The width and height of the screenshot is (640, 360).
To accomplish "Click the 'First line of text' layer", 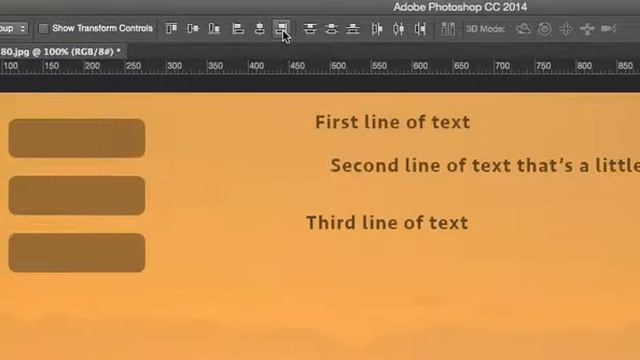I will (x=393, y=122).
